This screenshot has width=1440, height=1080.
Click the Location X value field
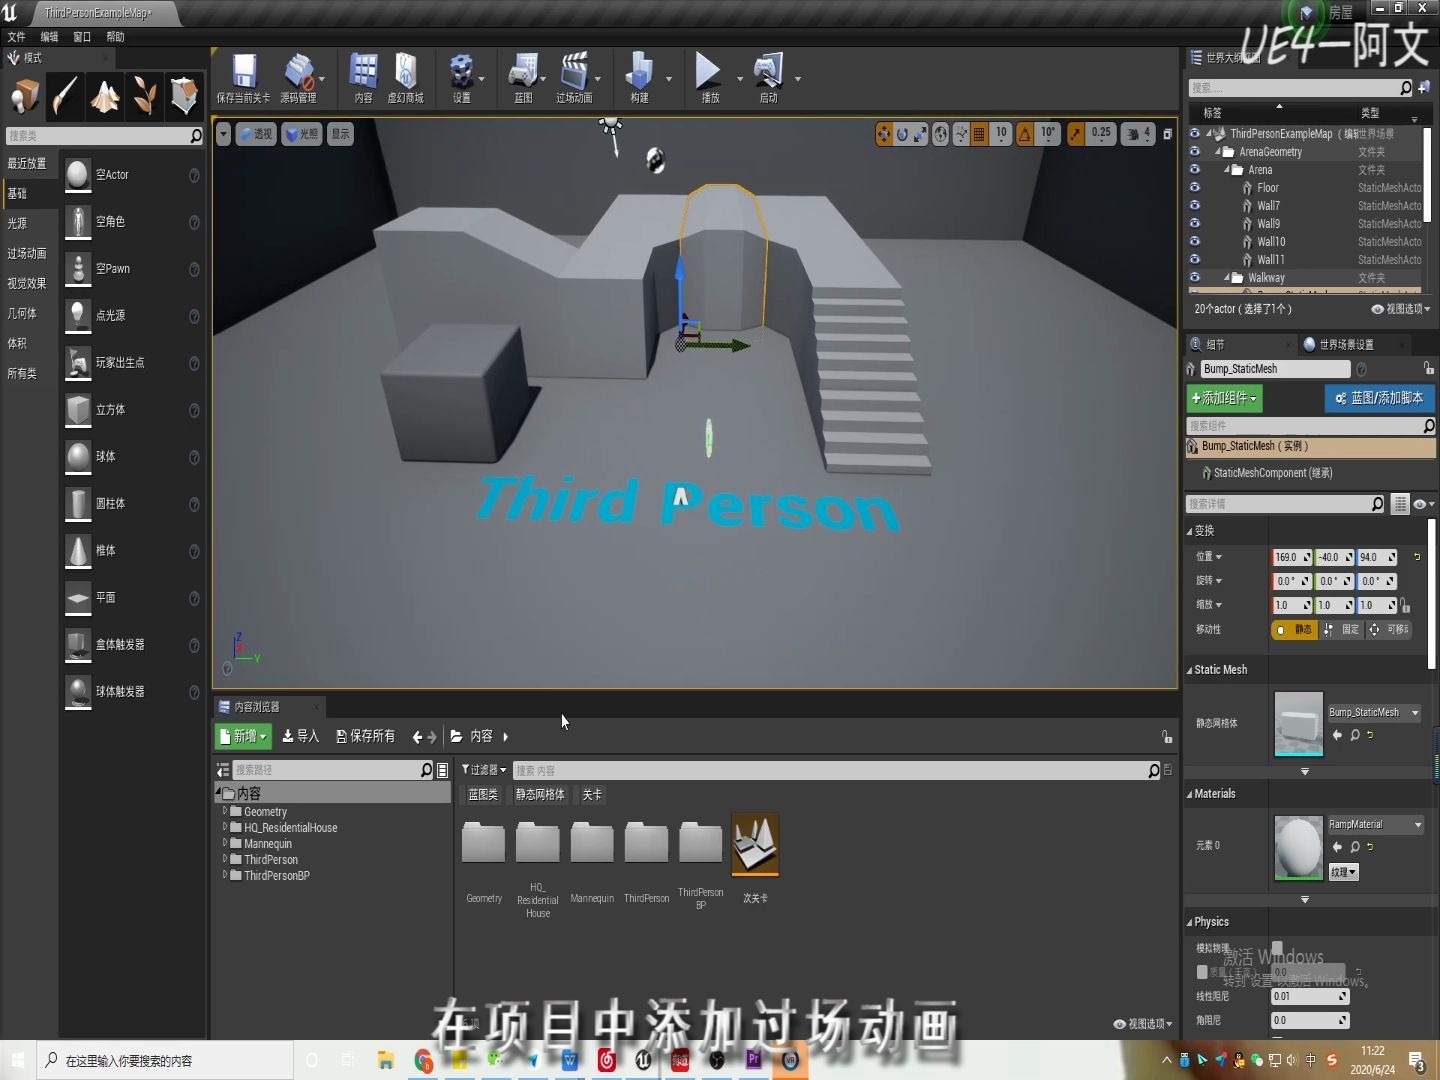click(x=1292, y=558)
